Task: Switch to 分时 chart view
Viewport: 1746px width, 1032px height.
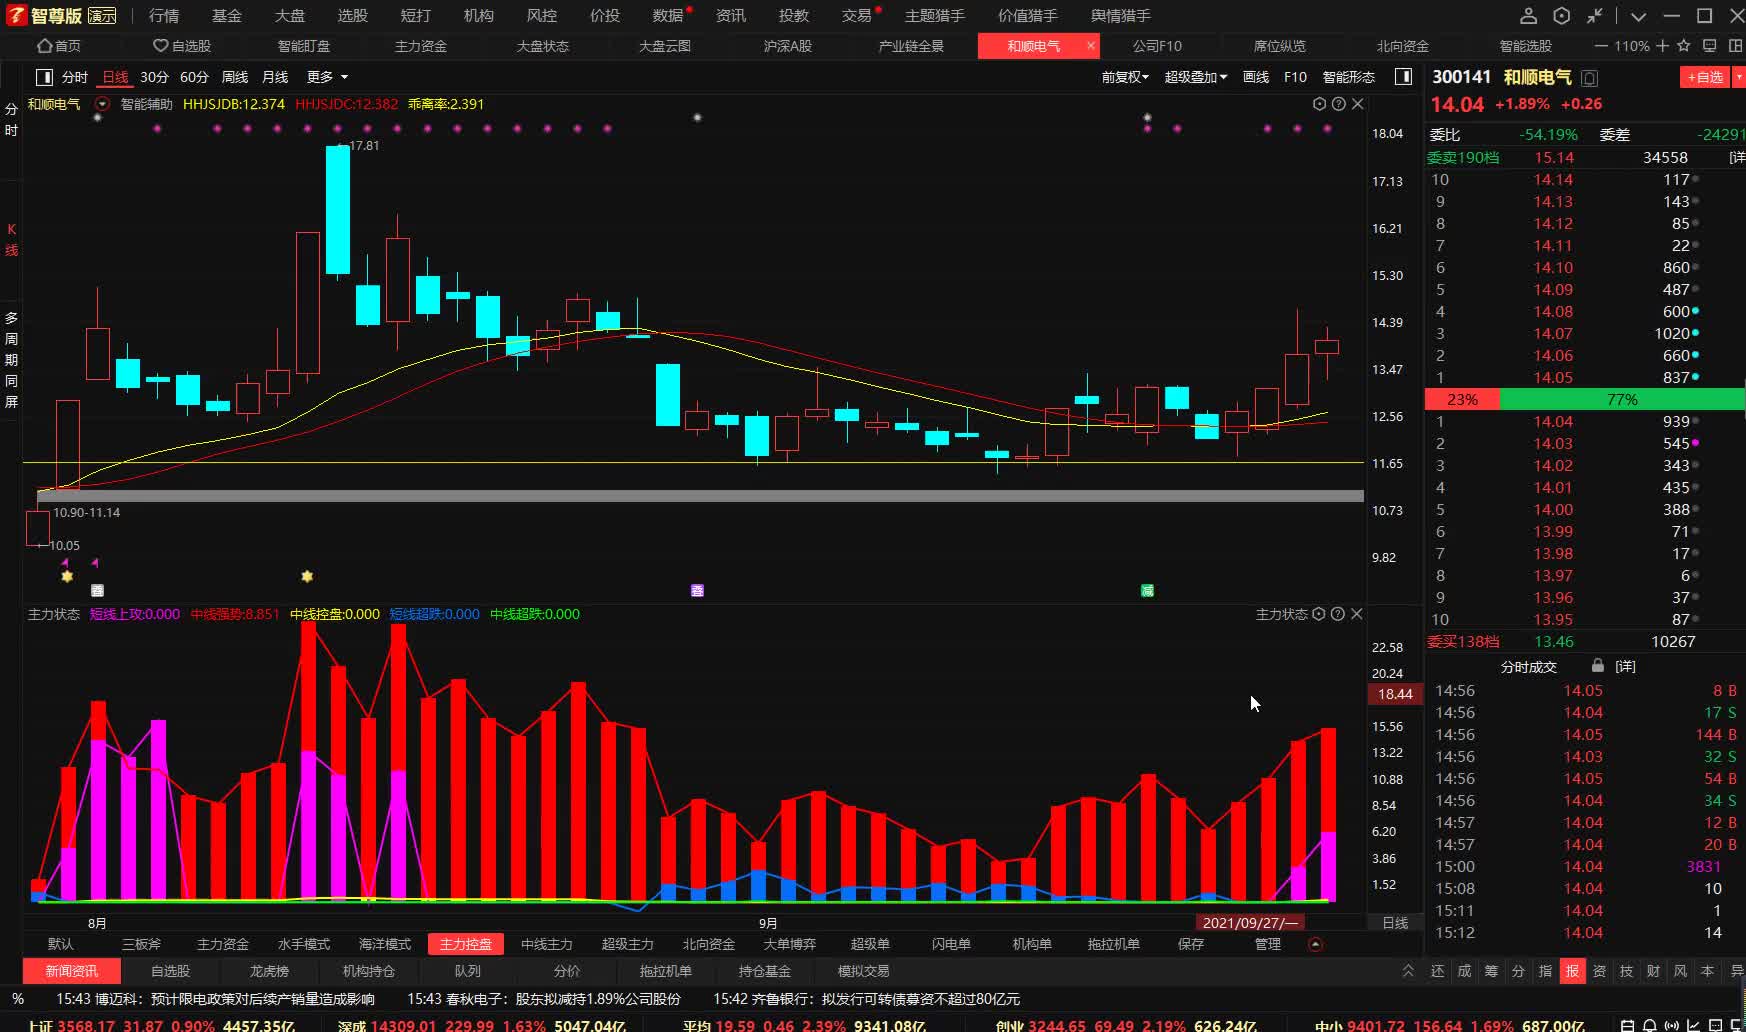Action: (74, 77)
